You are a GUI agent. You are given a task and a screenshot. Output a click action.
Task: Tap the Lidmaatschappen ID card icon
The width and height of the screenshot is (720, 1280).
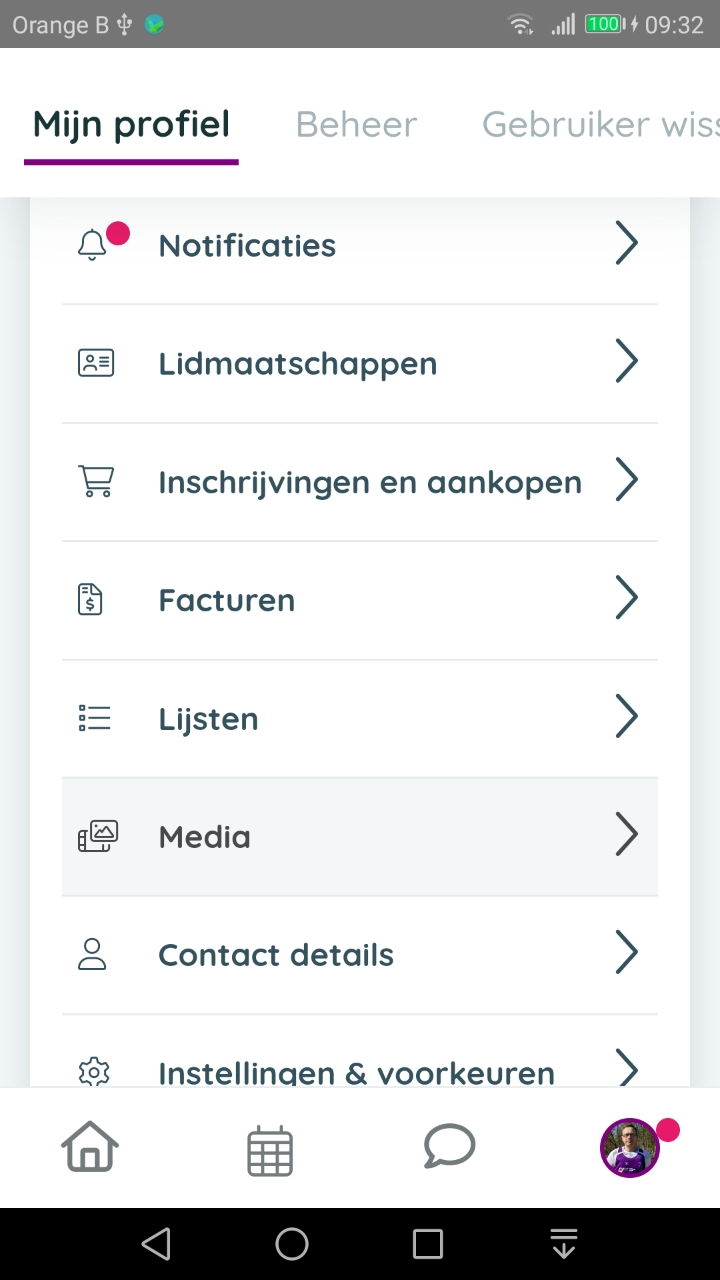[96, 363]
